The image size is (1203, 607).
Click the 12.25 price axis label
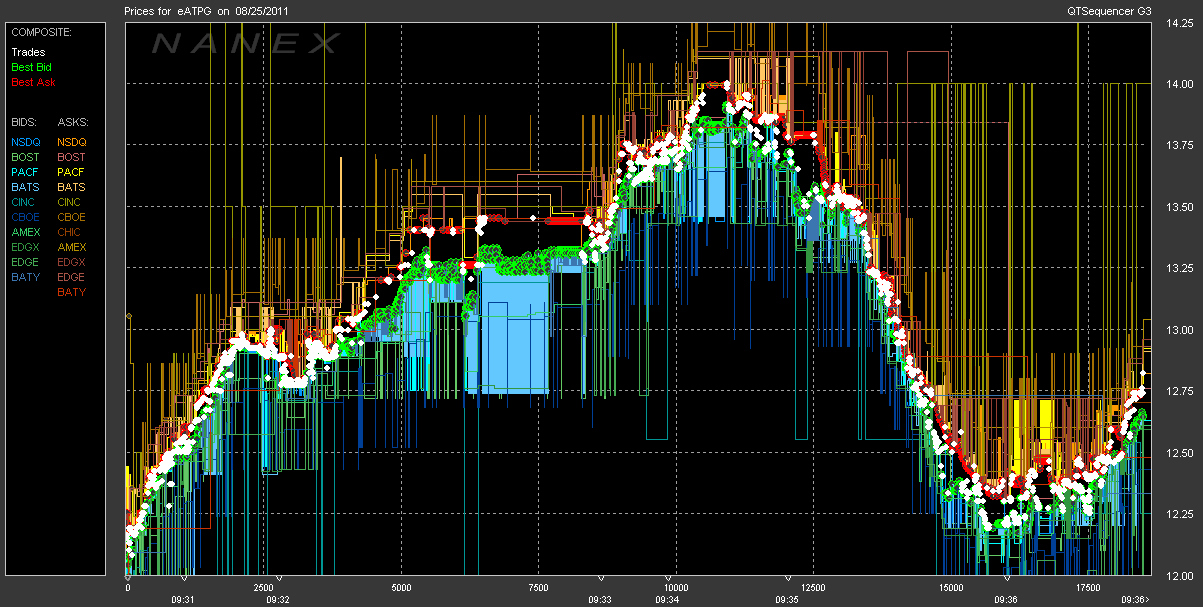coord(1179,515)
